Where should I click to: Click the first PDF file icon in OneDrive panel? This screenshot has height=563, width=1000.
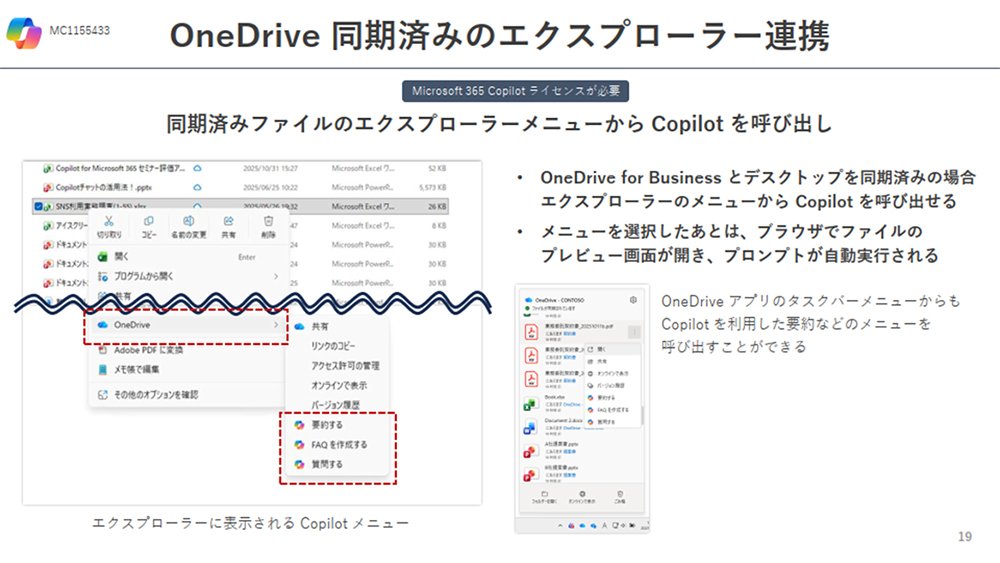(531, 332)
